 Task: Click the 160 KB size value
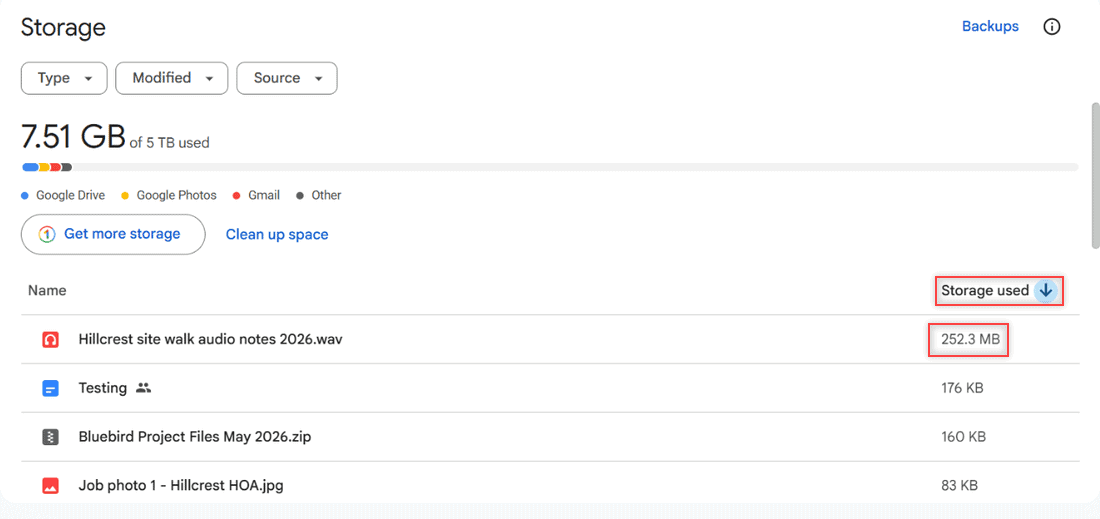[x=963, y=437]
